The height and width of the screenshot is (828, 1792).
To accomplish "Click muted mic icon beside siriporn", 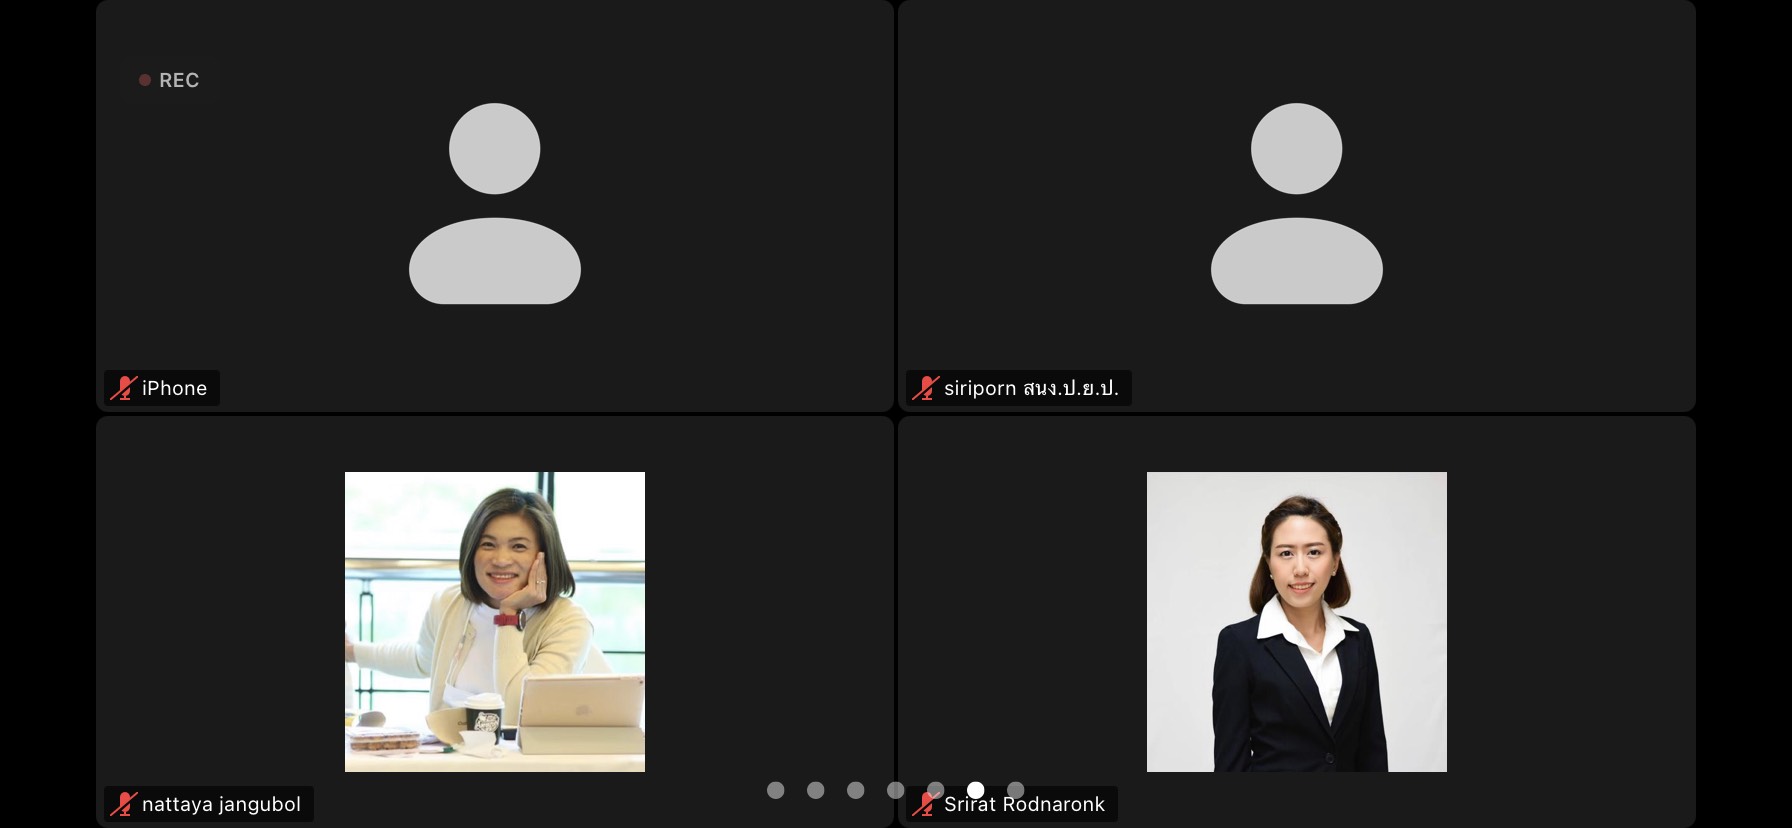I will tap(925, 388).
